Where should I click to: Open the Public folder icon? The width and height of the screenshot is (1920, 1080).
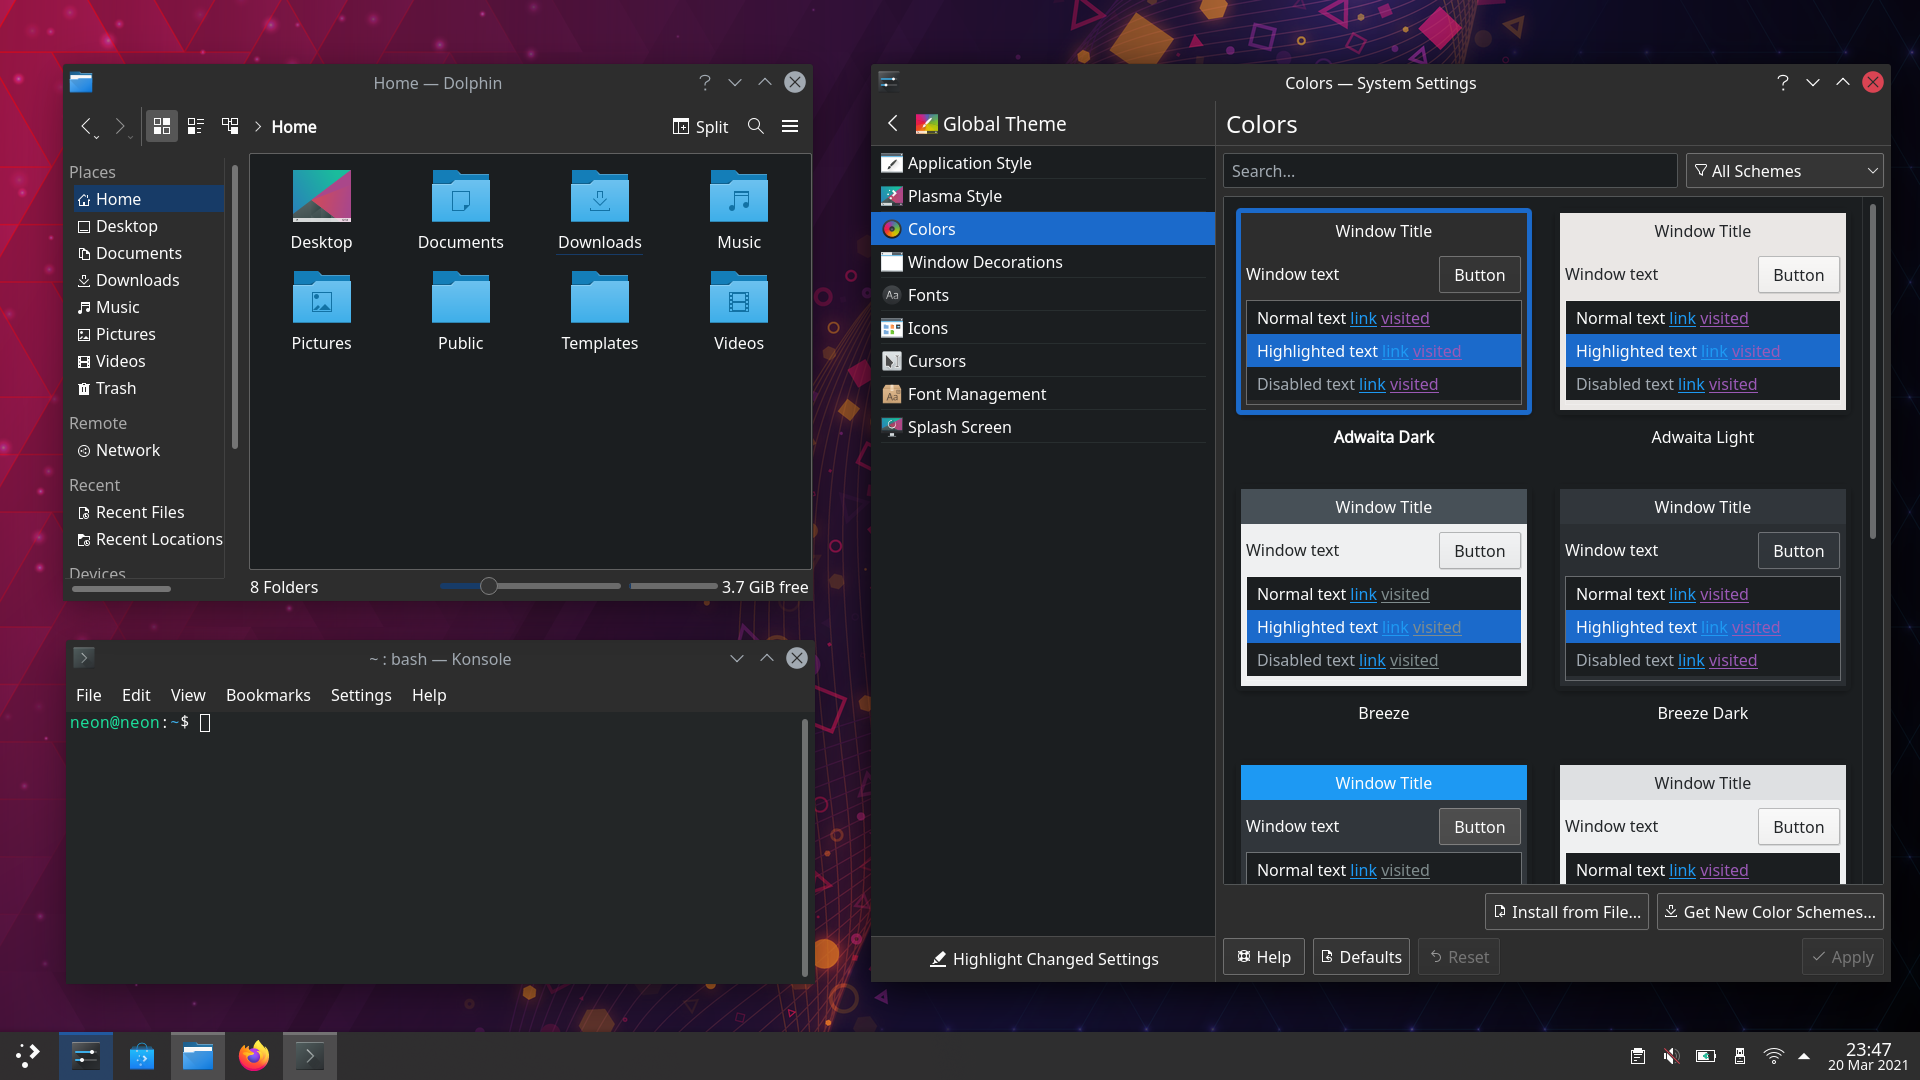[460, 311]
